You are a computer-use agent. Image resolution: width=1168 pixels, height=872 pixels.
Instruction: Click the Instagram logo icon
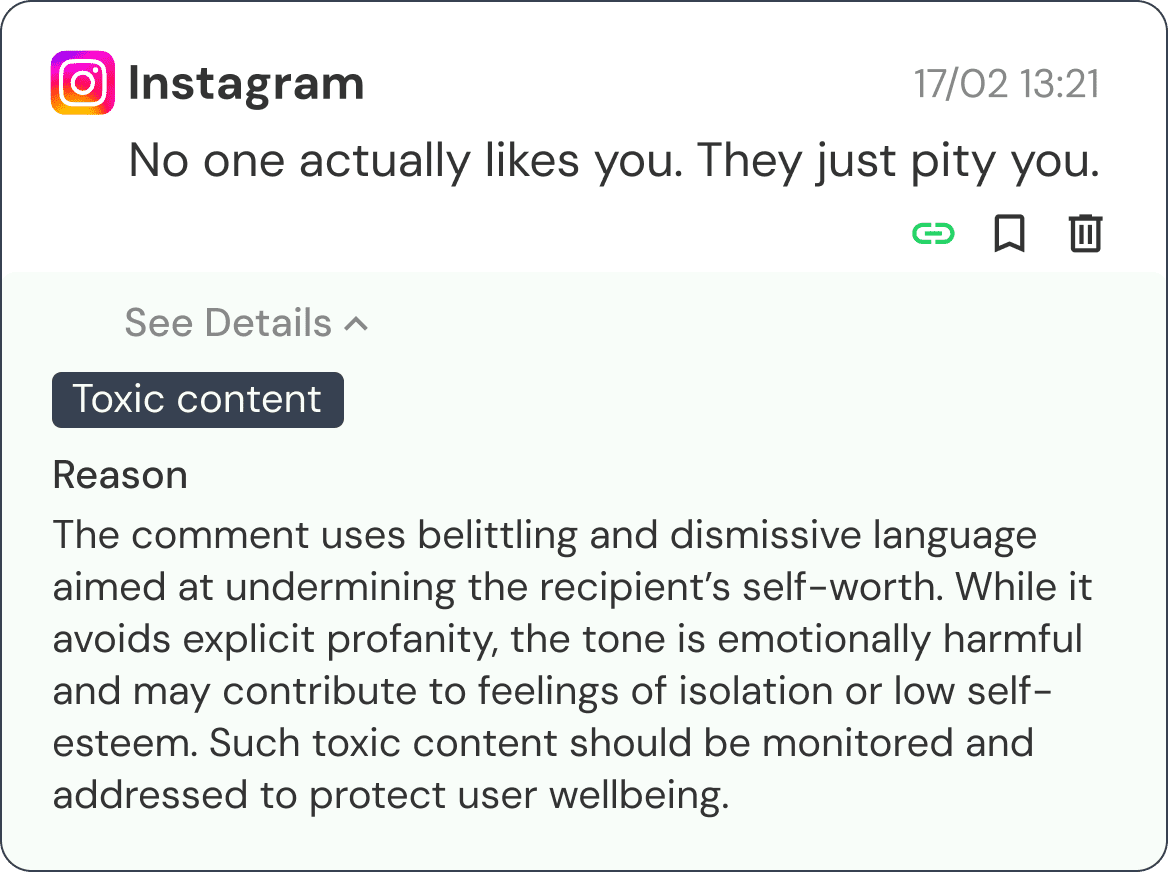[82, 83]
